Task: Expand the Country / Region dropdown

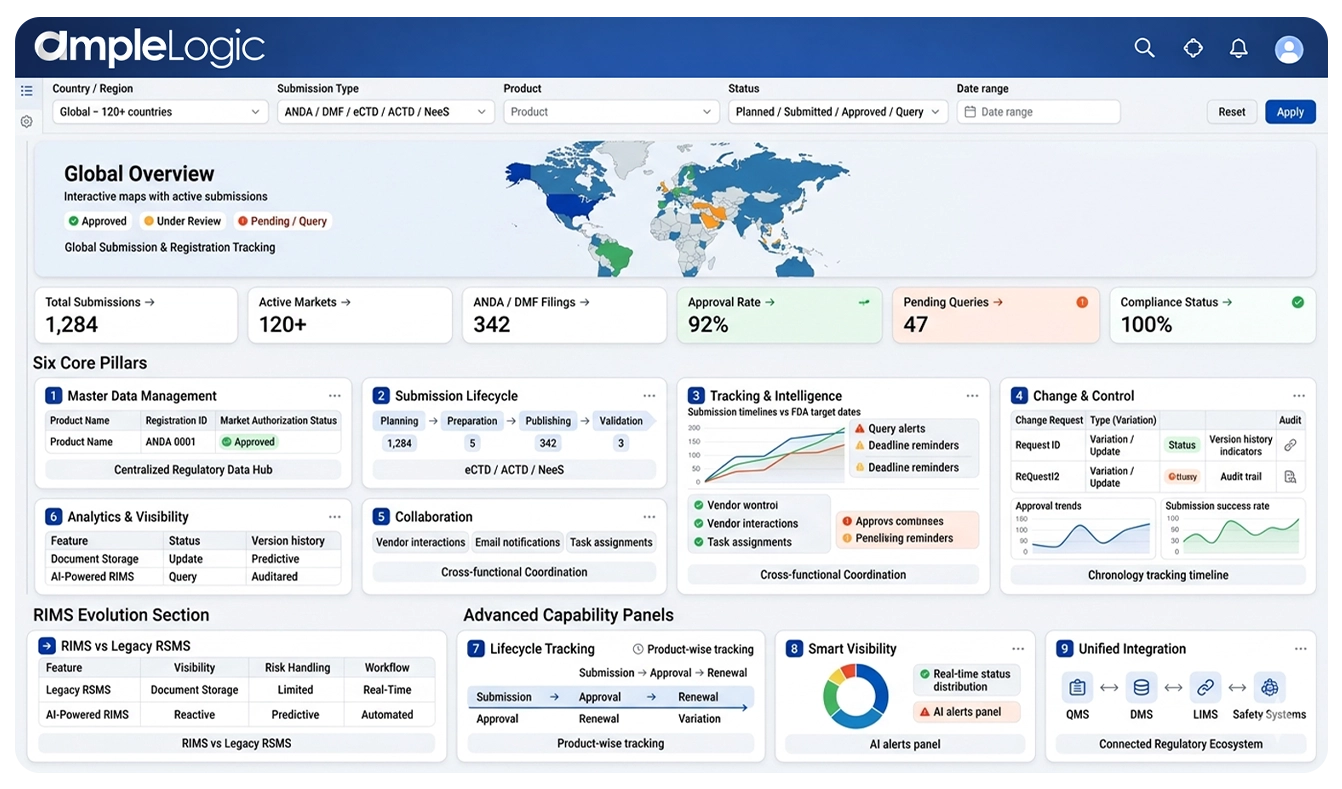Action: point(160,112)
